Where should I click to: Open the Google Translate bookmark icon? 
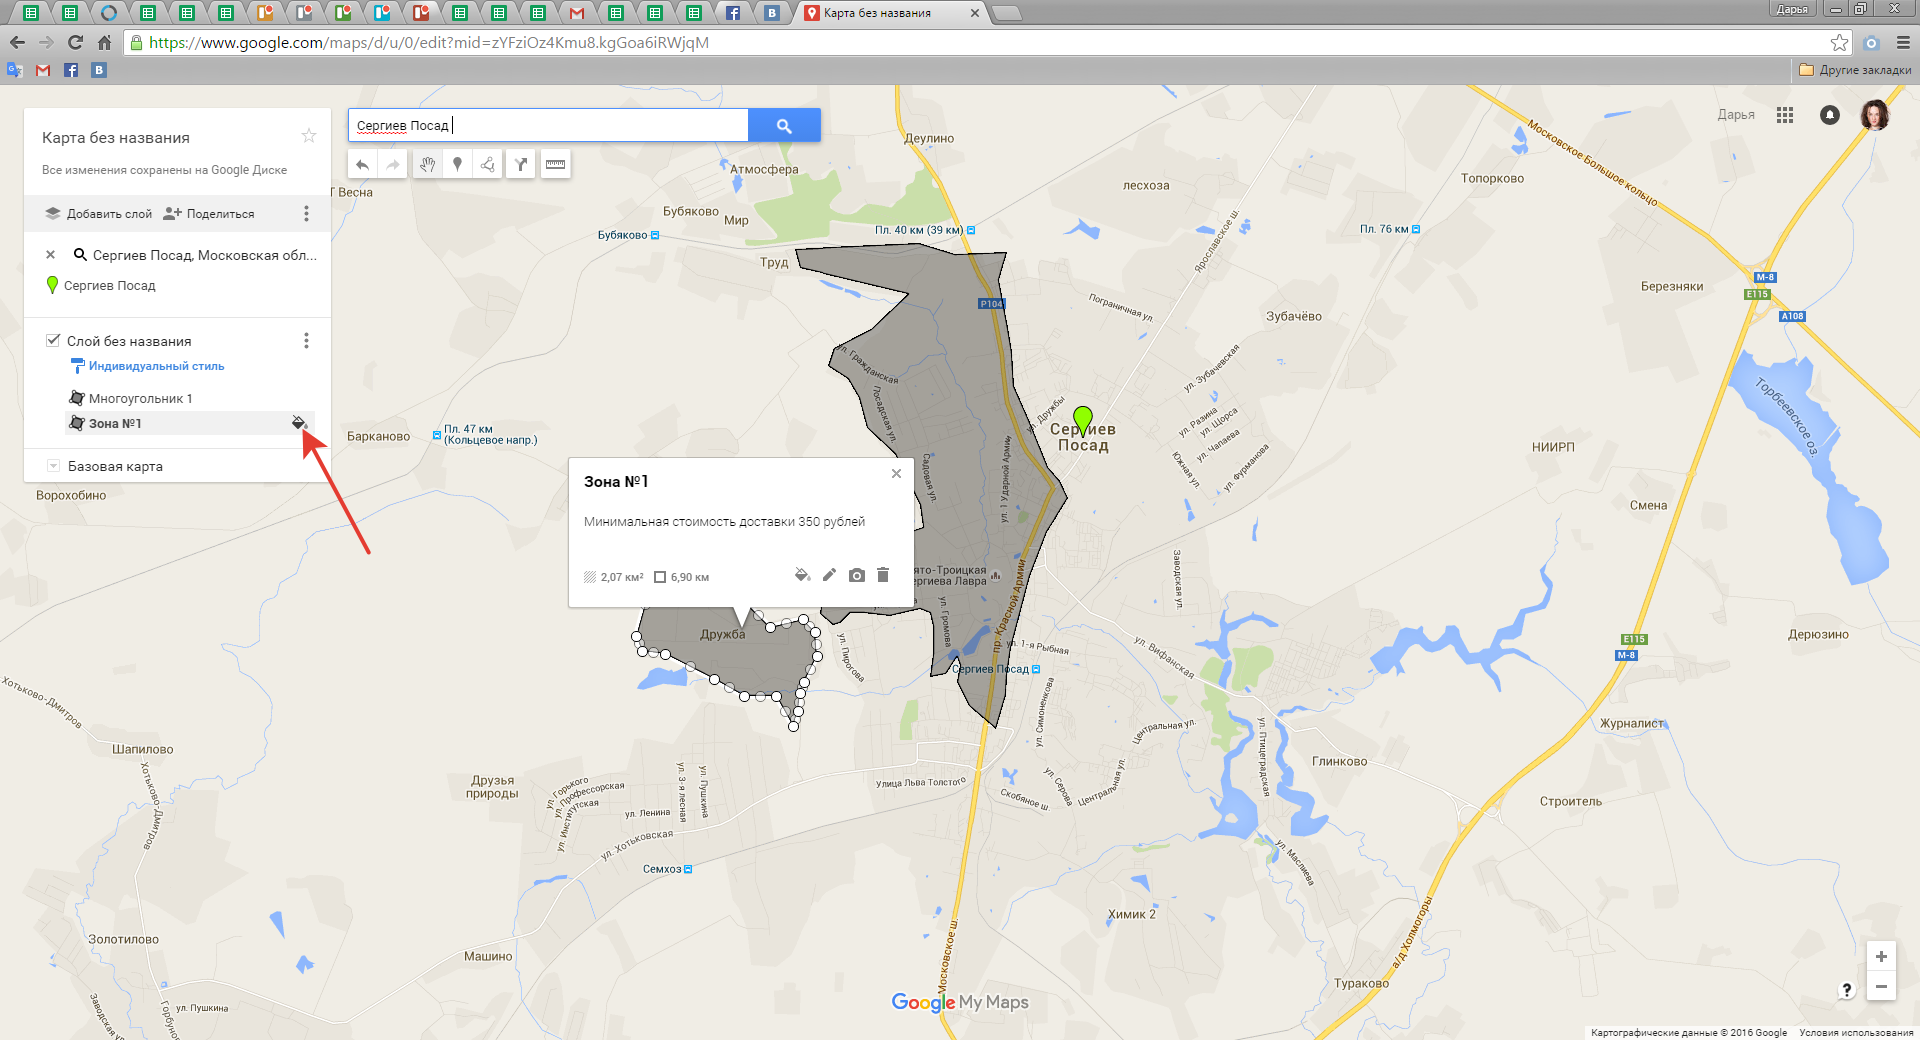click(15, 70)
